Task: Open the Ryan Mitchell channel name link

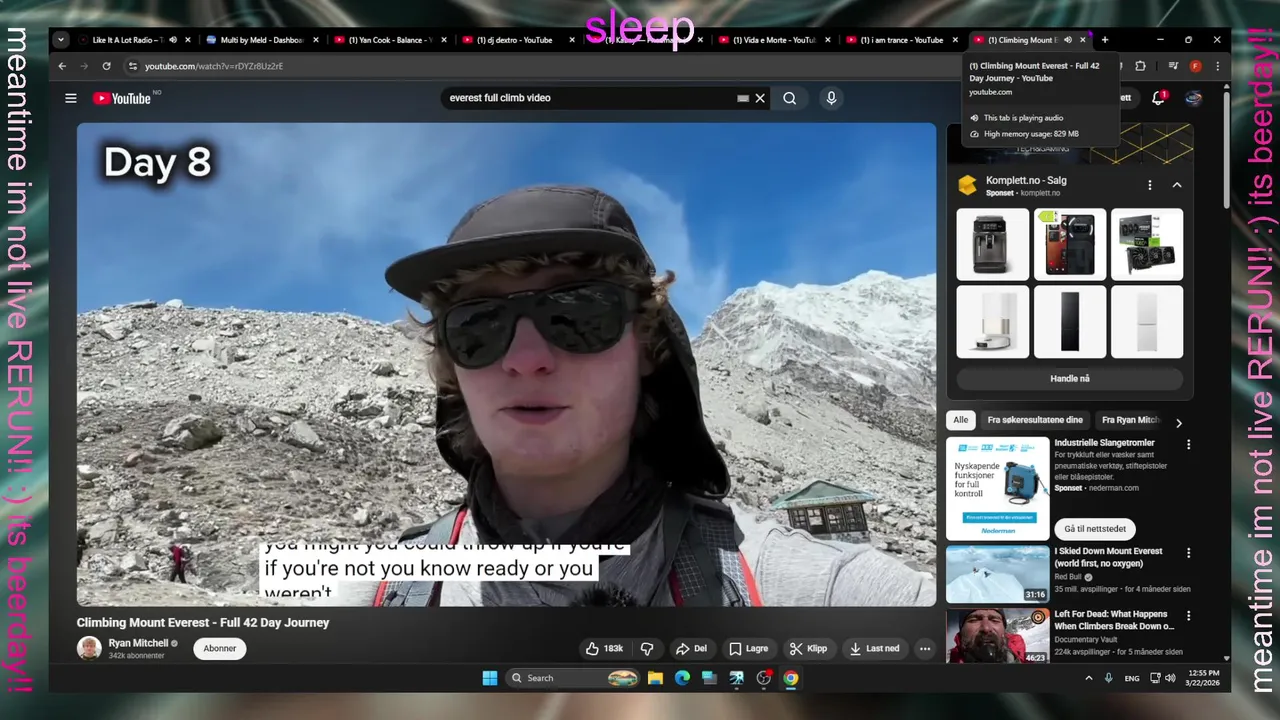Action: pos(138,643)
